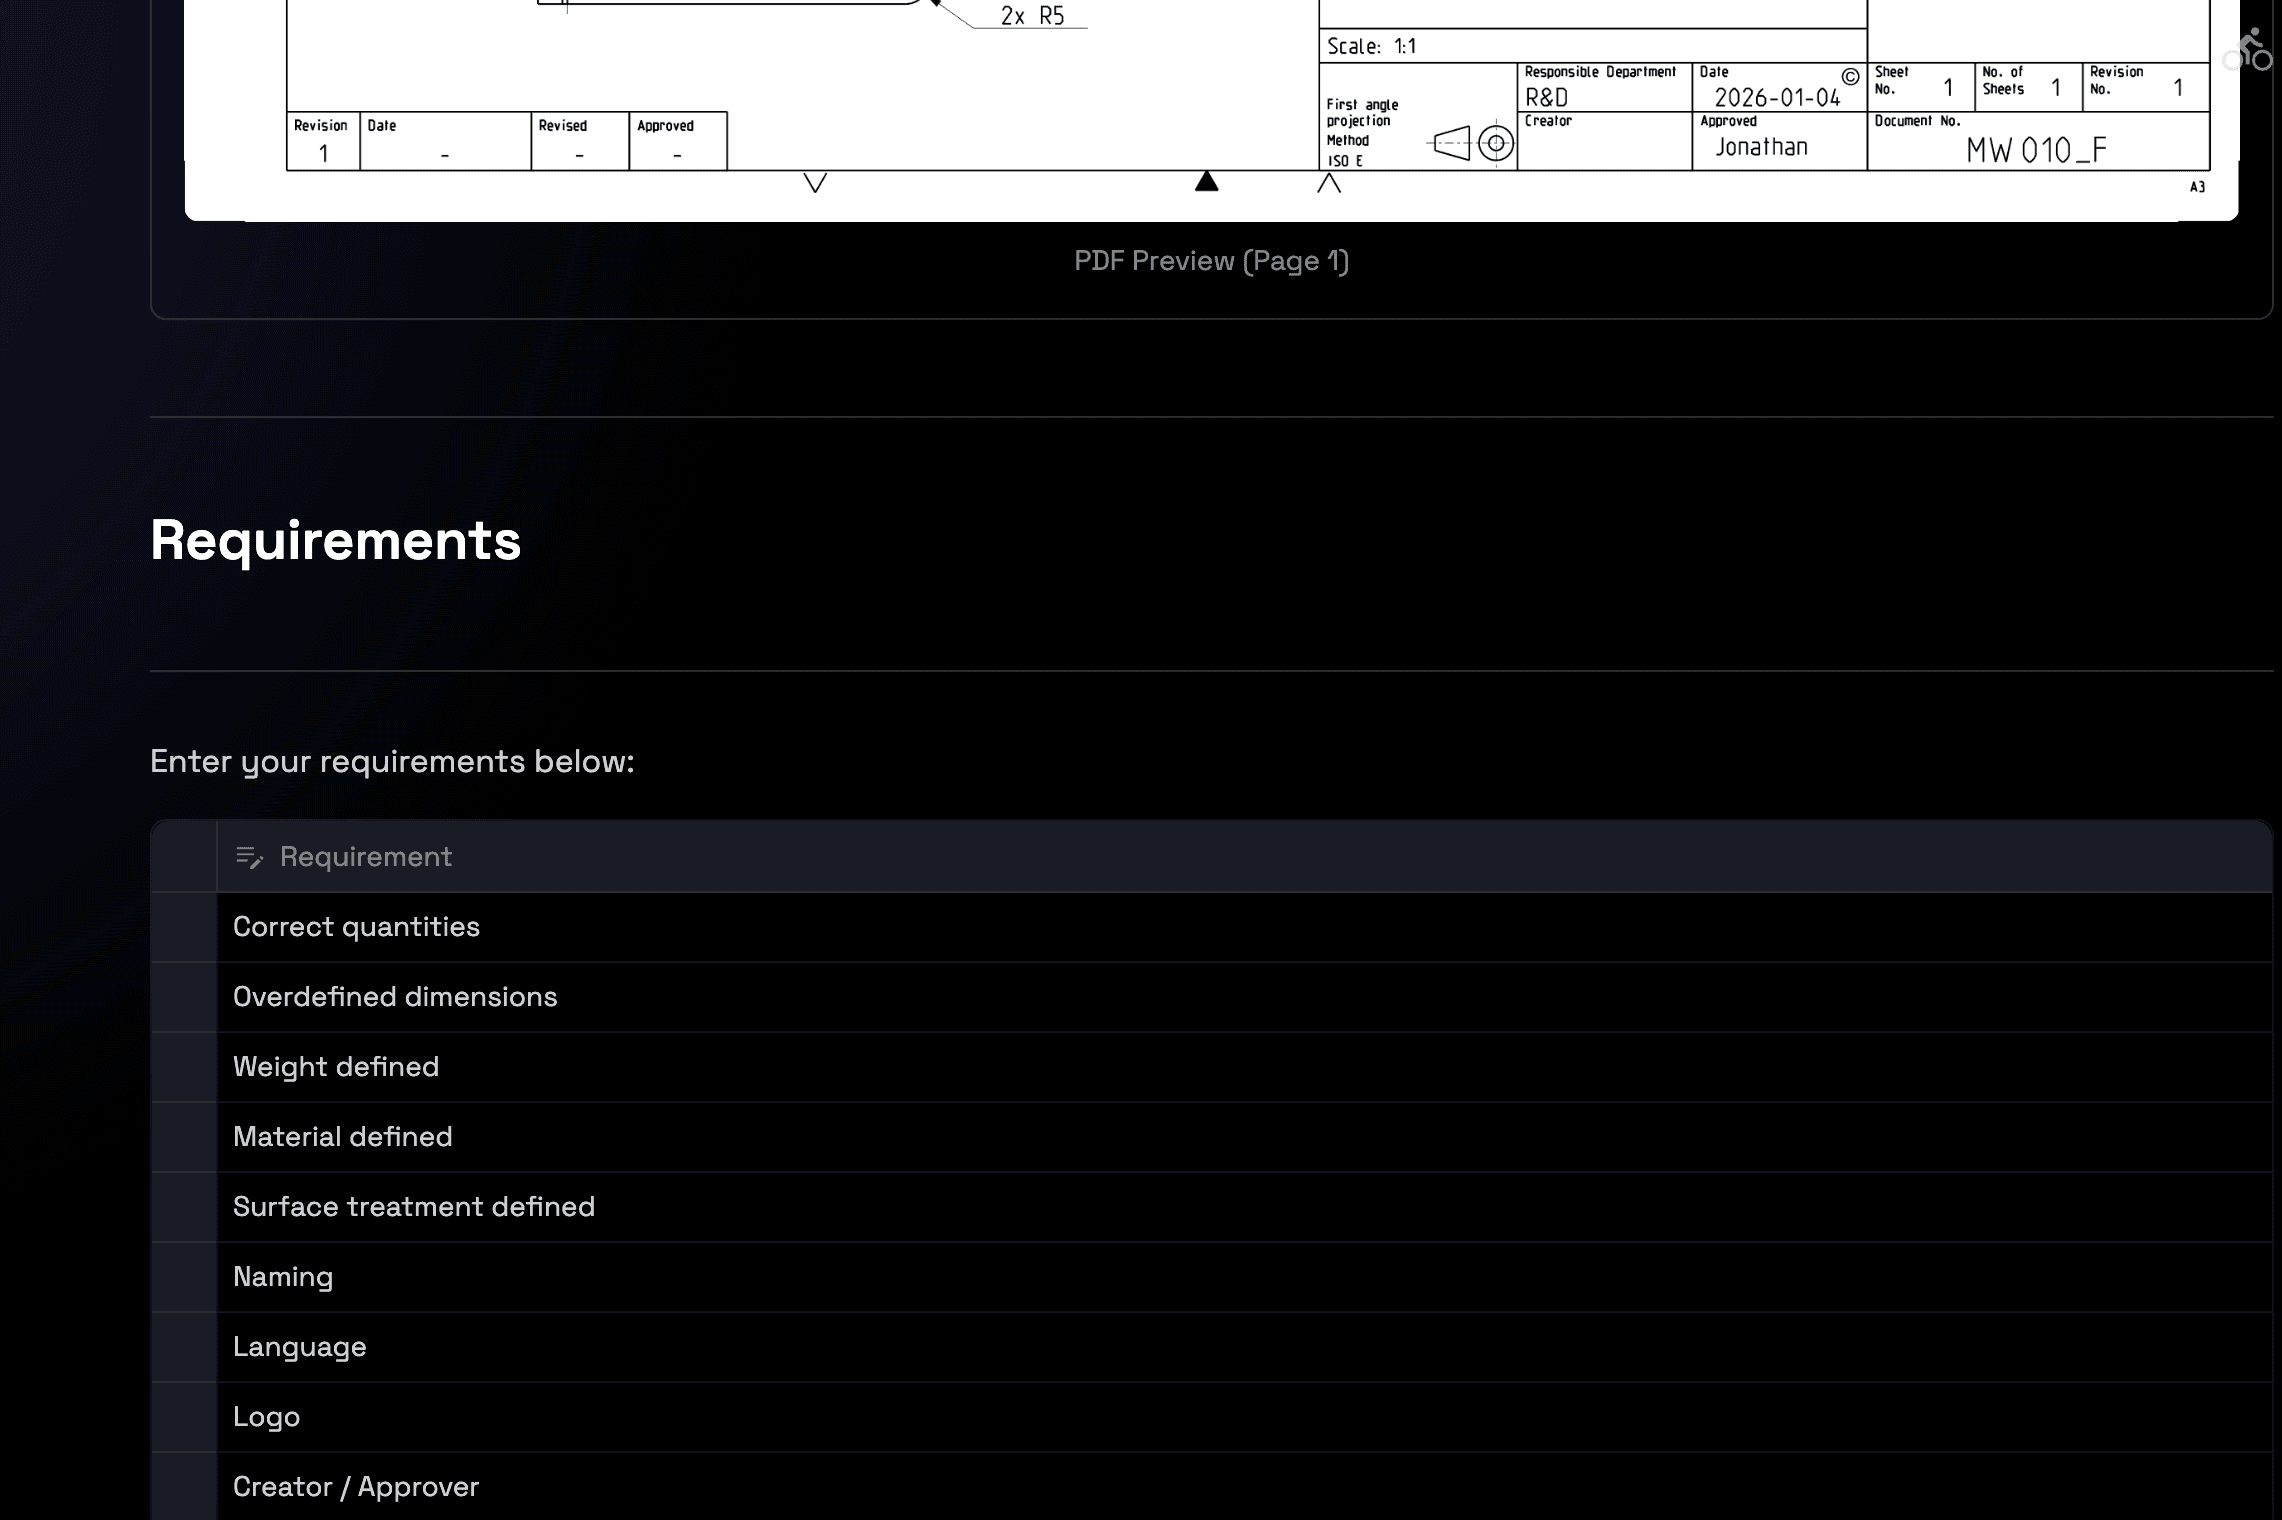
Task: Select the 'Surface treatment defined' cell
Action: point(414,1207)
